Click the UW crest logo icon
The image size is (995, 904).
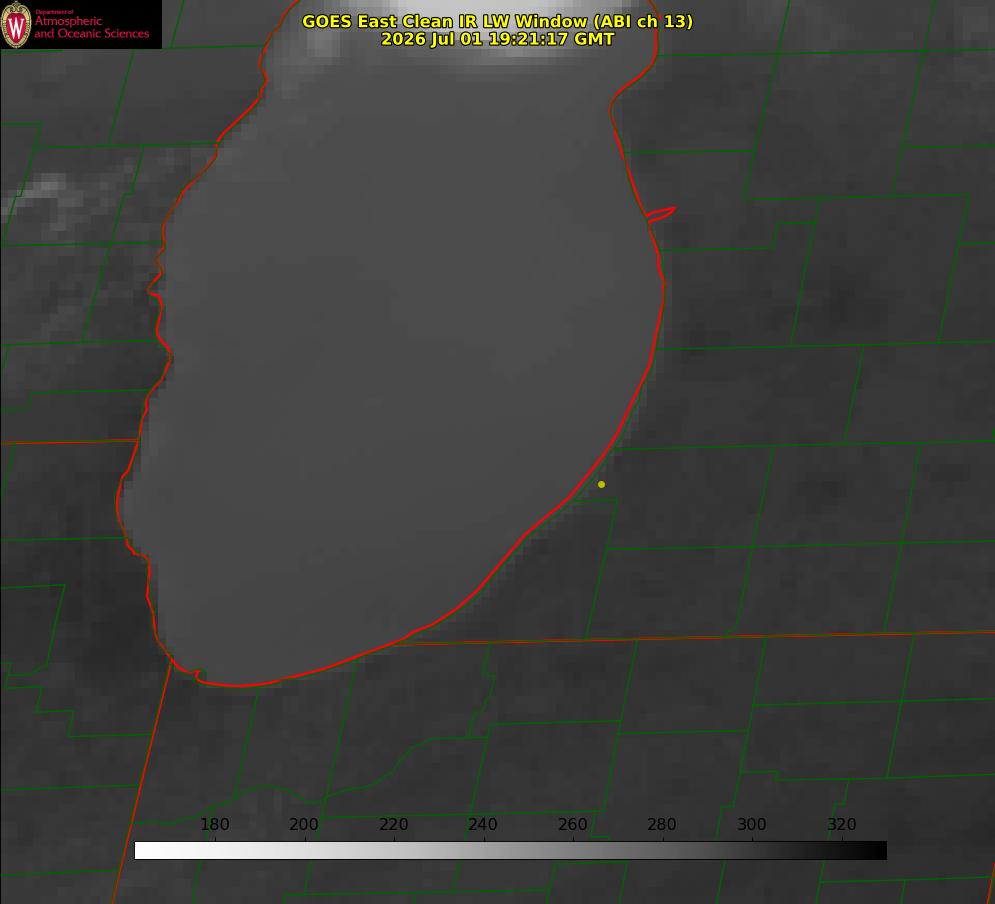pos(16,24)
